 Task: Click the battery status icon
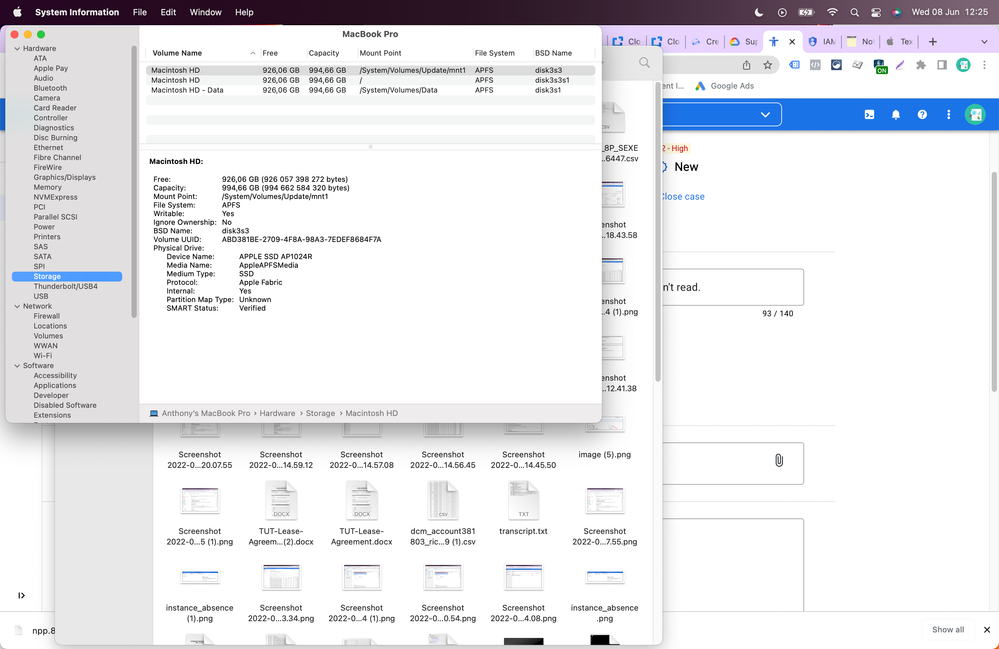806,12
